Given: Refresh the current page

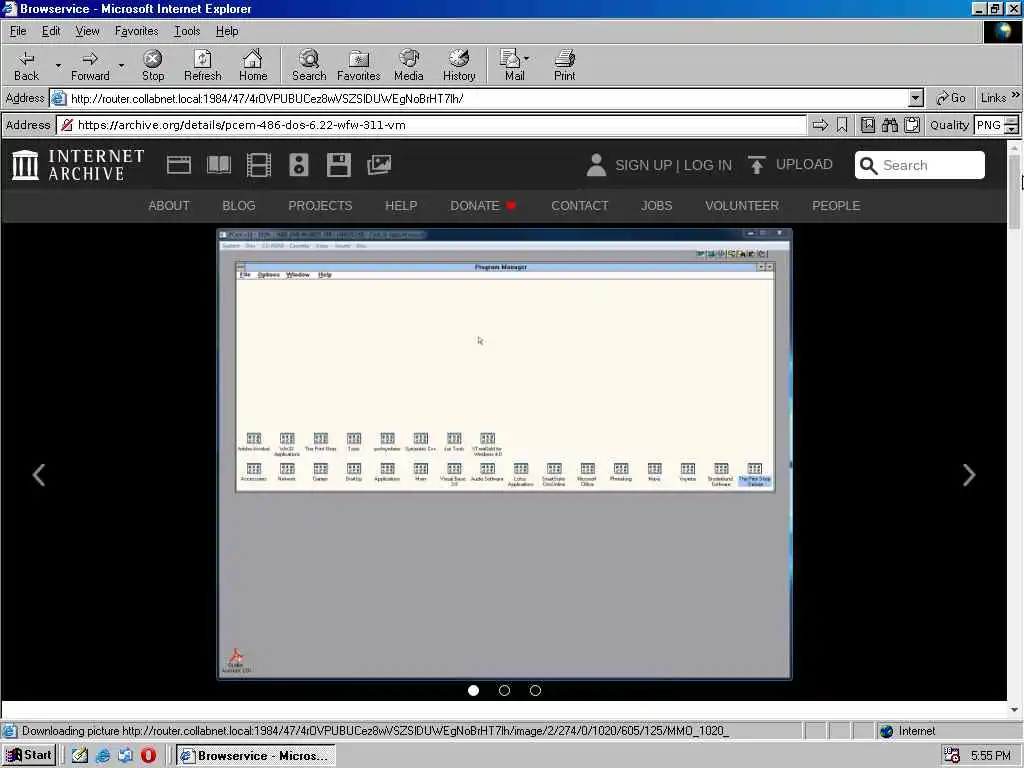Looking at the screenshot, I should pyautogui.click(x=202, y=65).
